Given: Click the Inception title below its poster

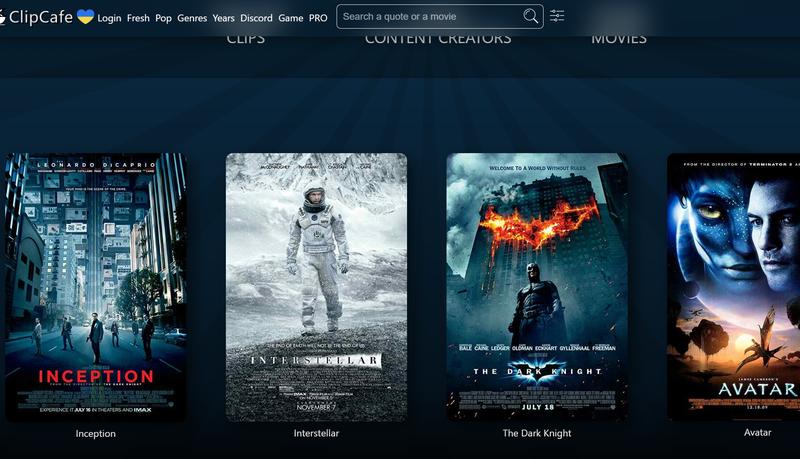Looking at the screenshot, I should [95, 434].
